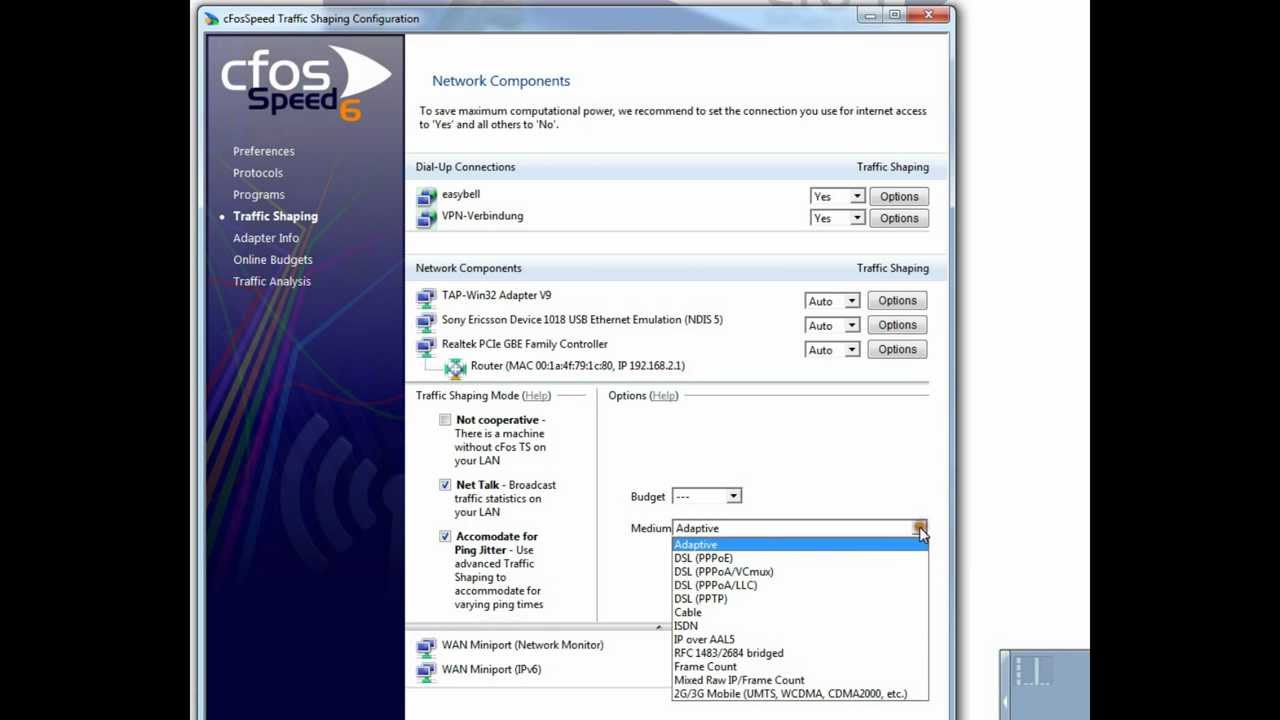Image resolution: width=1280 pixels, height=720 pixels.
Task: Uncheck the Net Talk checkbox
Action: point(445,485)
